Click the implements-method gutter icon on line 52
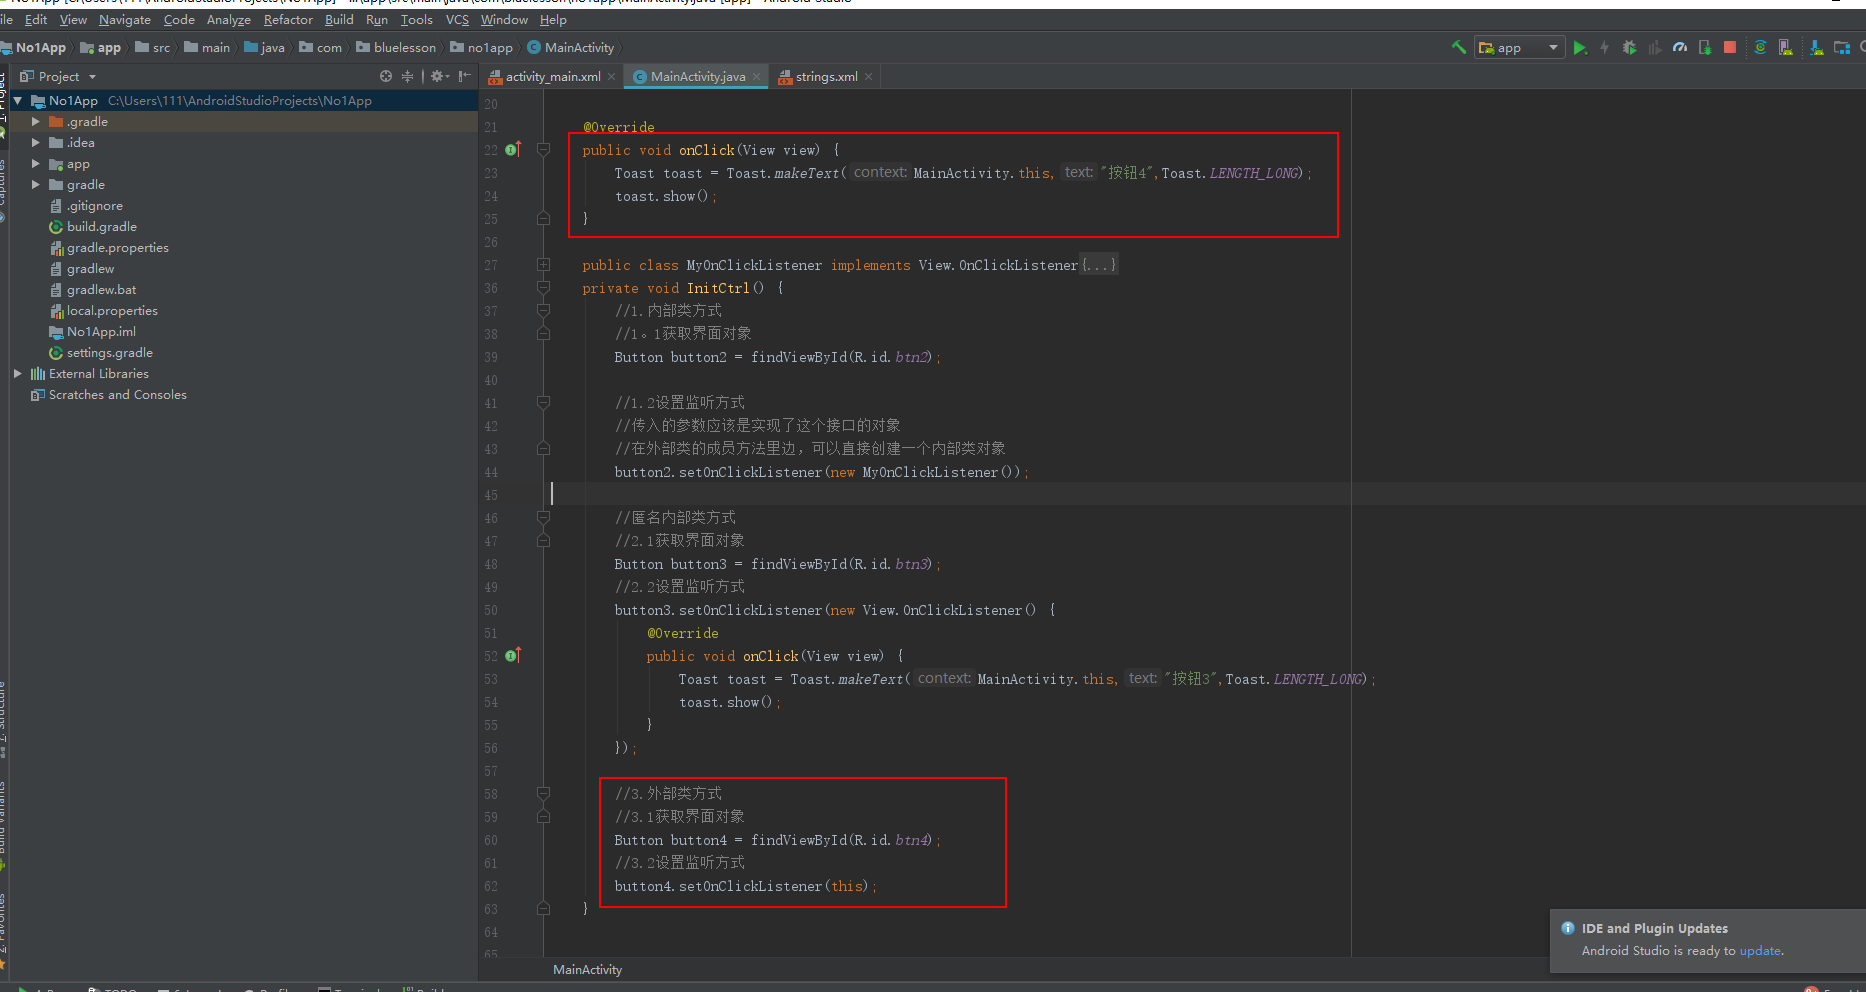Image resolution: width=1866 pixels, height=992 pixels. [x=513, y=656]
